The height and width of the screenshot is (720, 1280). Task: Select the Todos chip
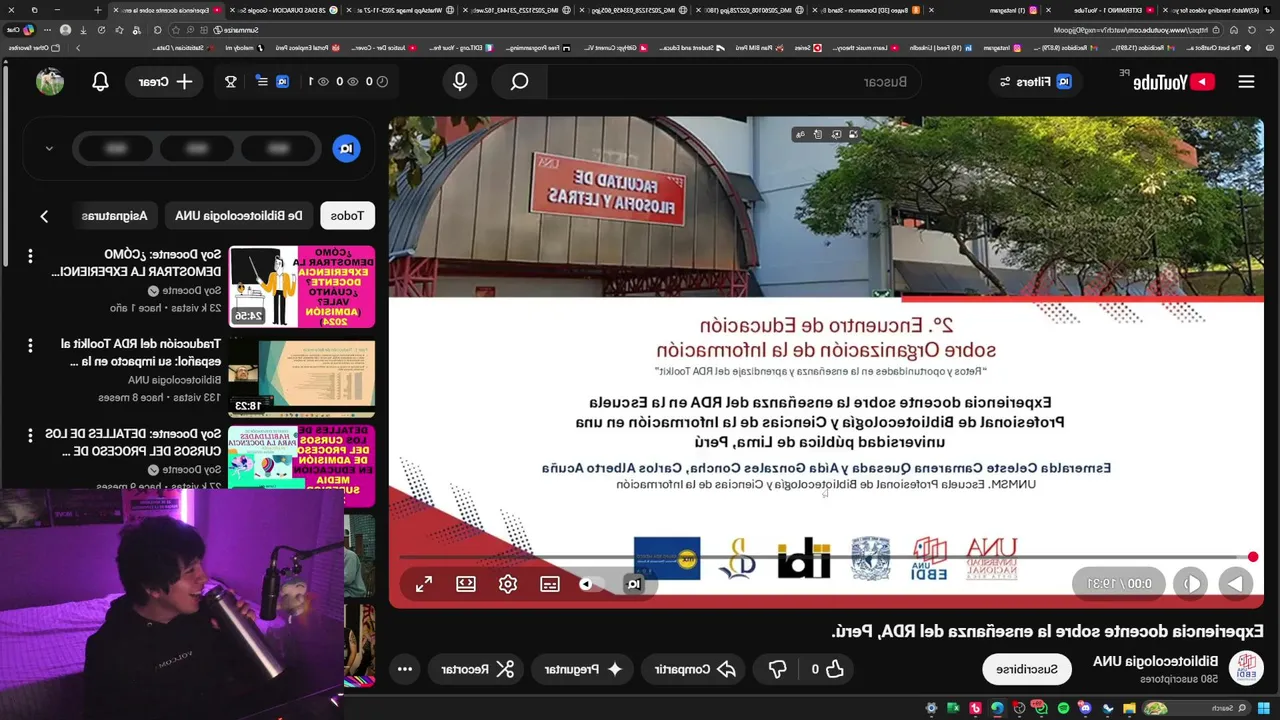347,215
